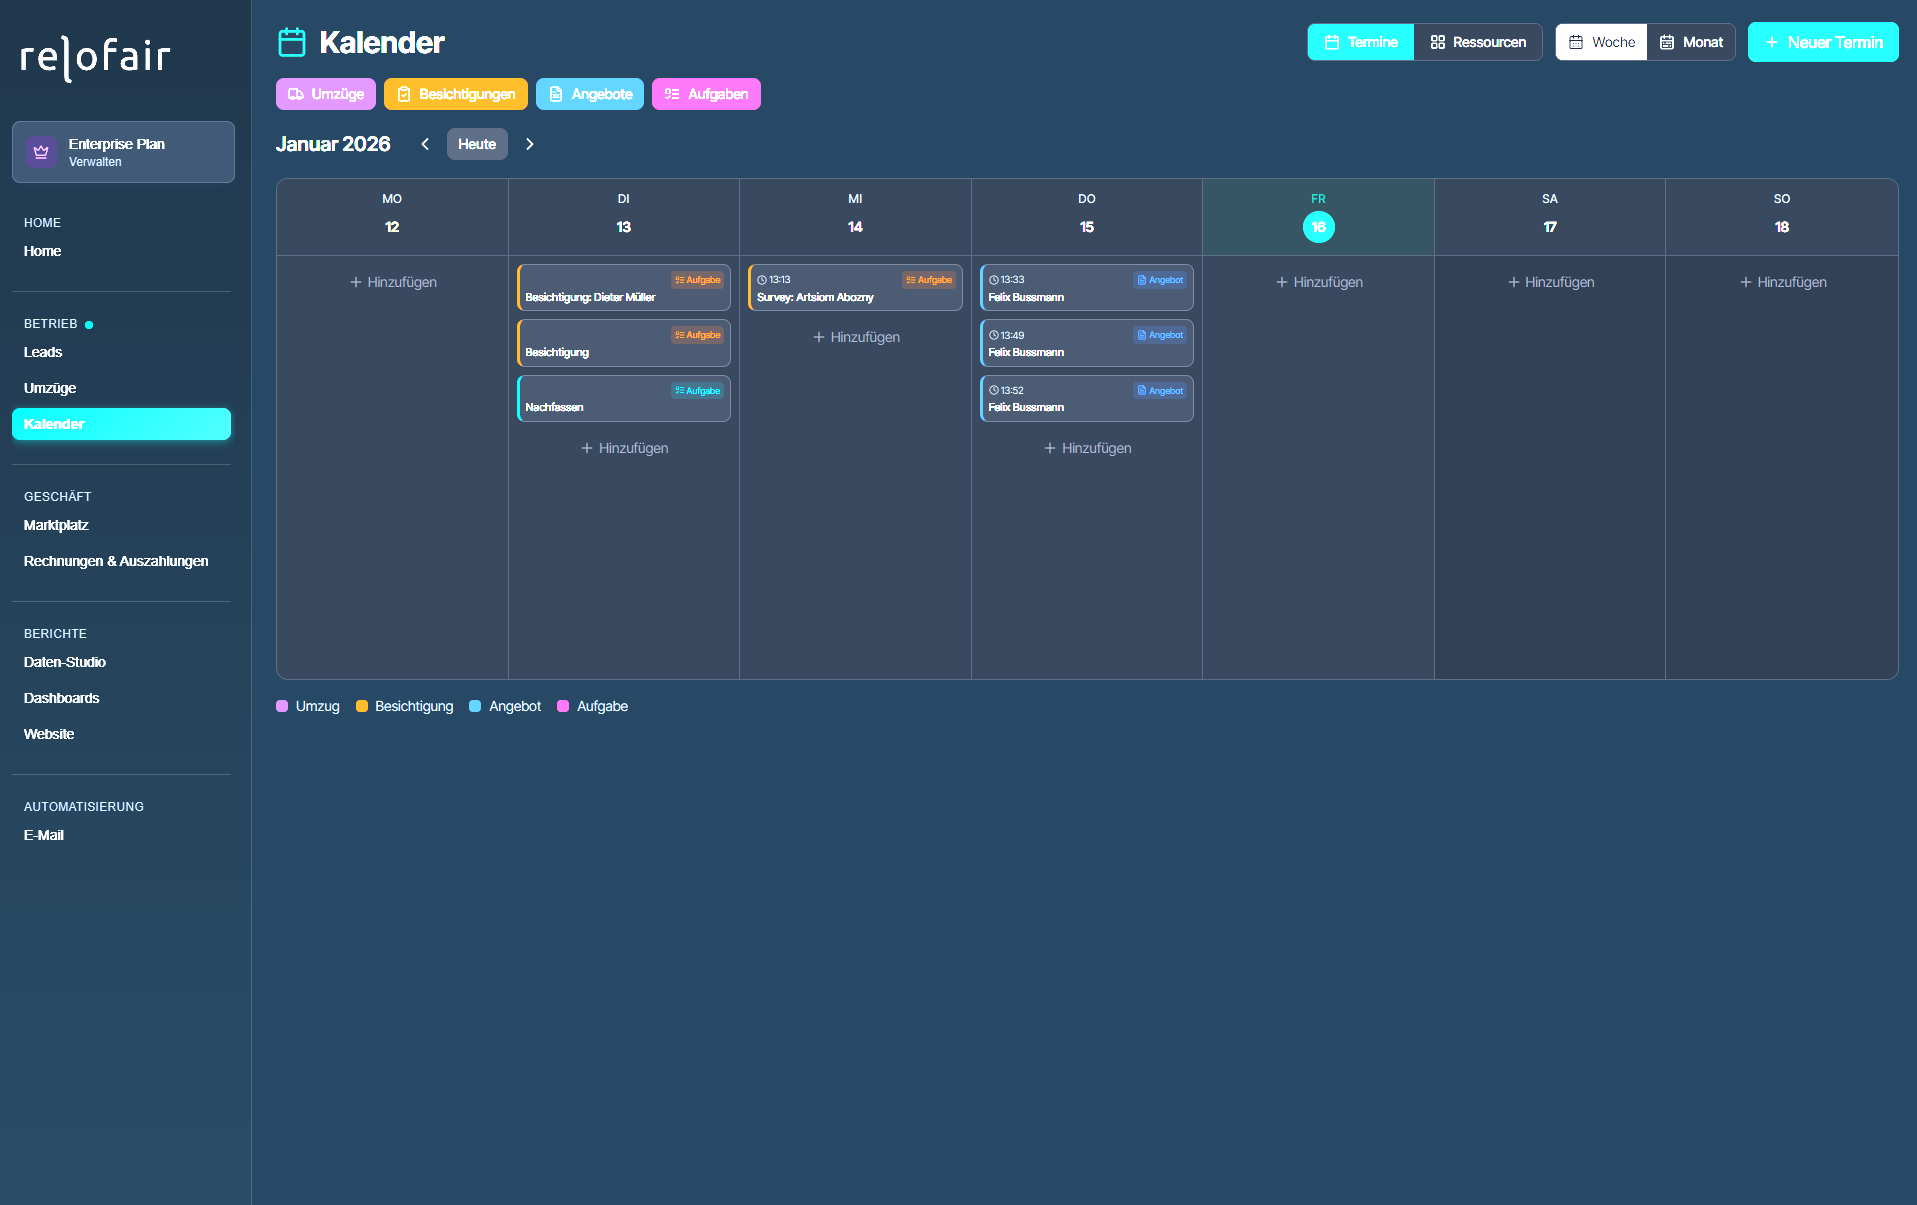Click the Aufgabe badge on Nachfassen entry
The height and width of the screenshot is (1205, 1917).
point(697,391)
